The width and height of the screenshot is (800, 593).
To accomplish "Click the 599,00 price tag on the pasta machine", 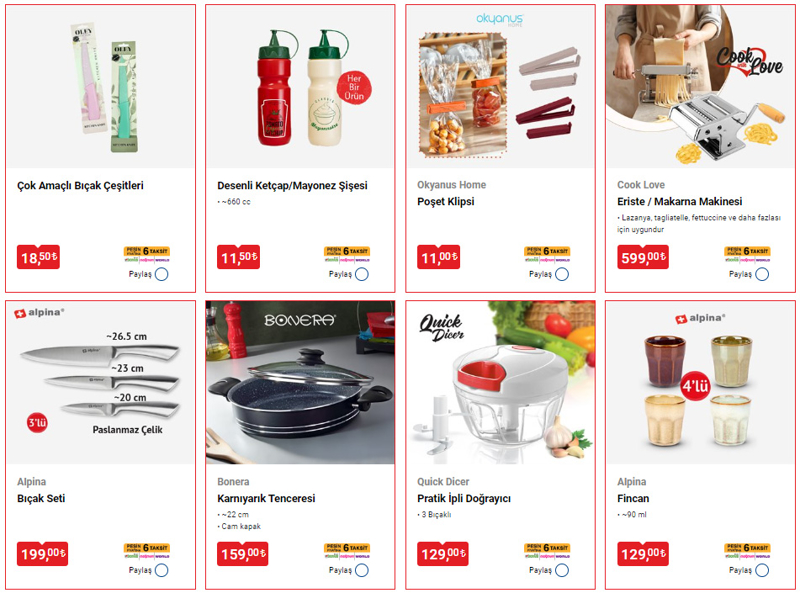I will pos(643,257).
